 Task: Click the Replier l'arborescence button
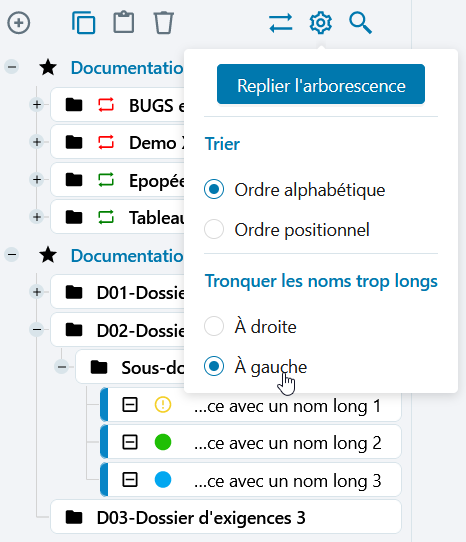click(321, 84)
